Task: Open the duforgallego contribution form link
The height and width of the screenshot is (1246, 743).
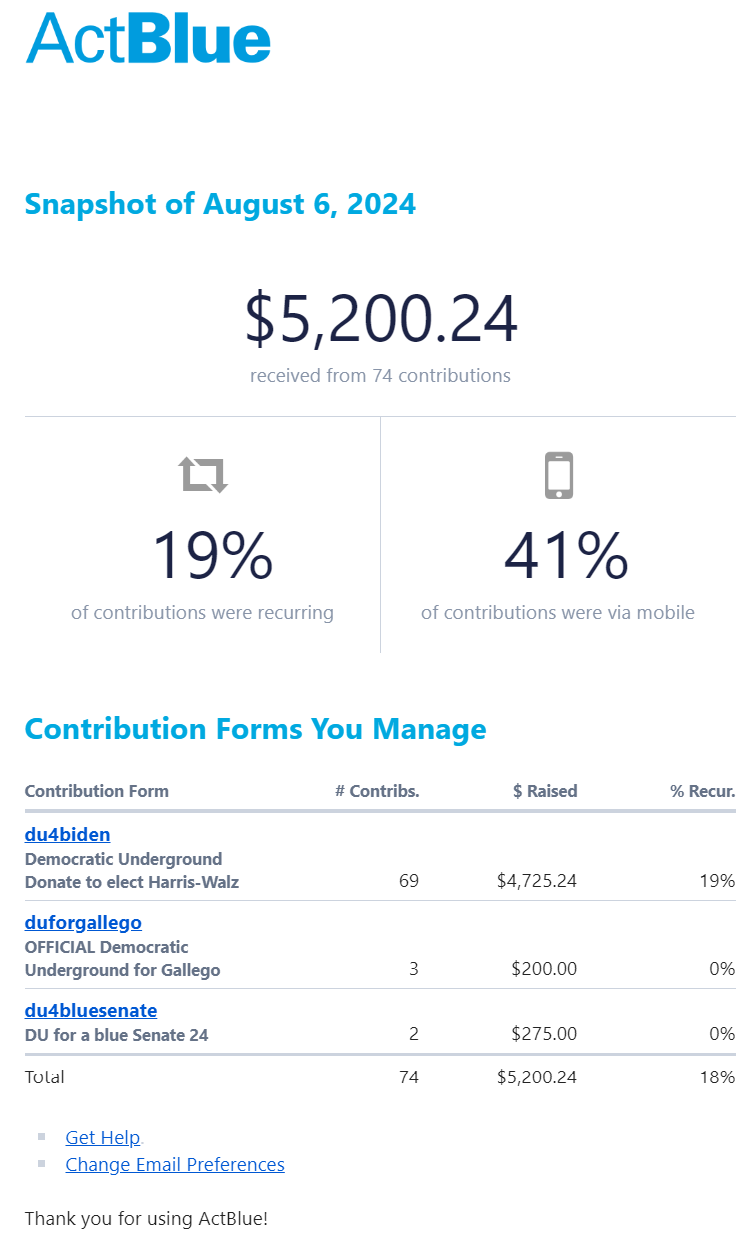Action: tap(83, 922)
